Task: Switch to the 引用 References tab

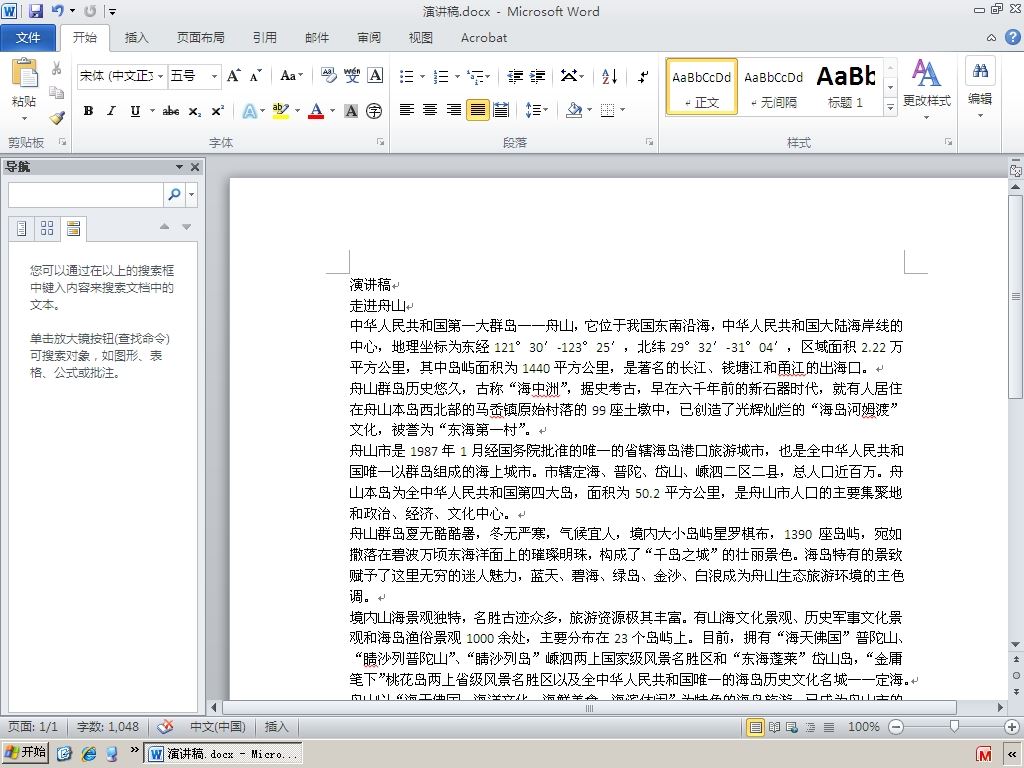Action: coord(264,38)
